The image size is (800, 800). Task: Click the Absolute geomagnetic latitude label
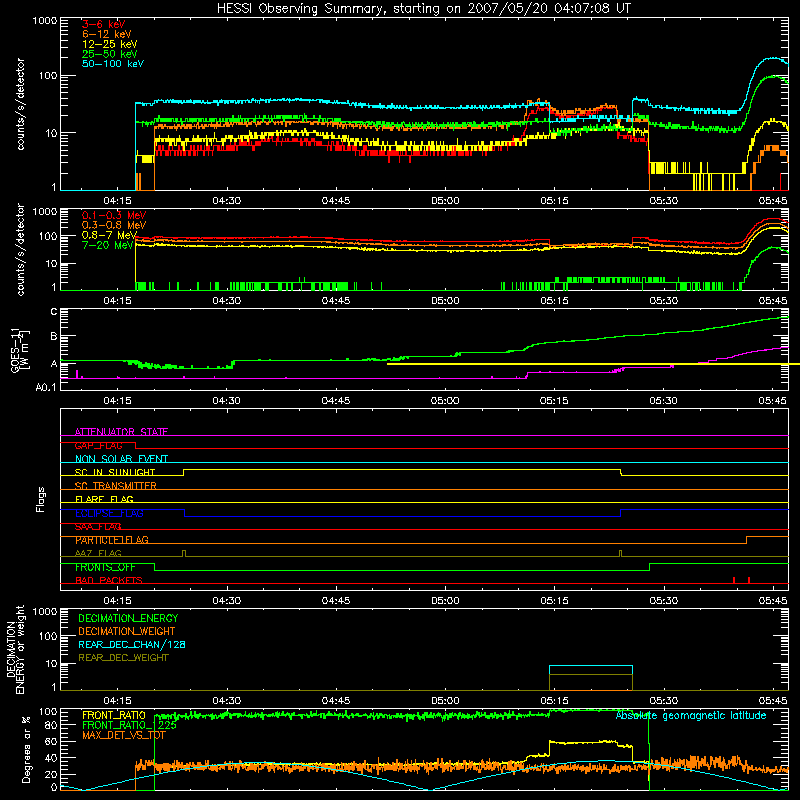pyautogui.click(x=691, y=716)
